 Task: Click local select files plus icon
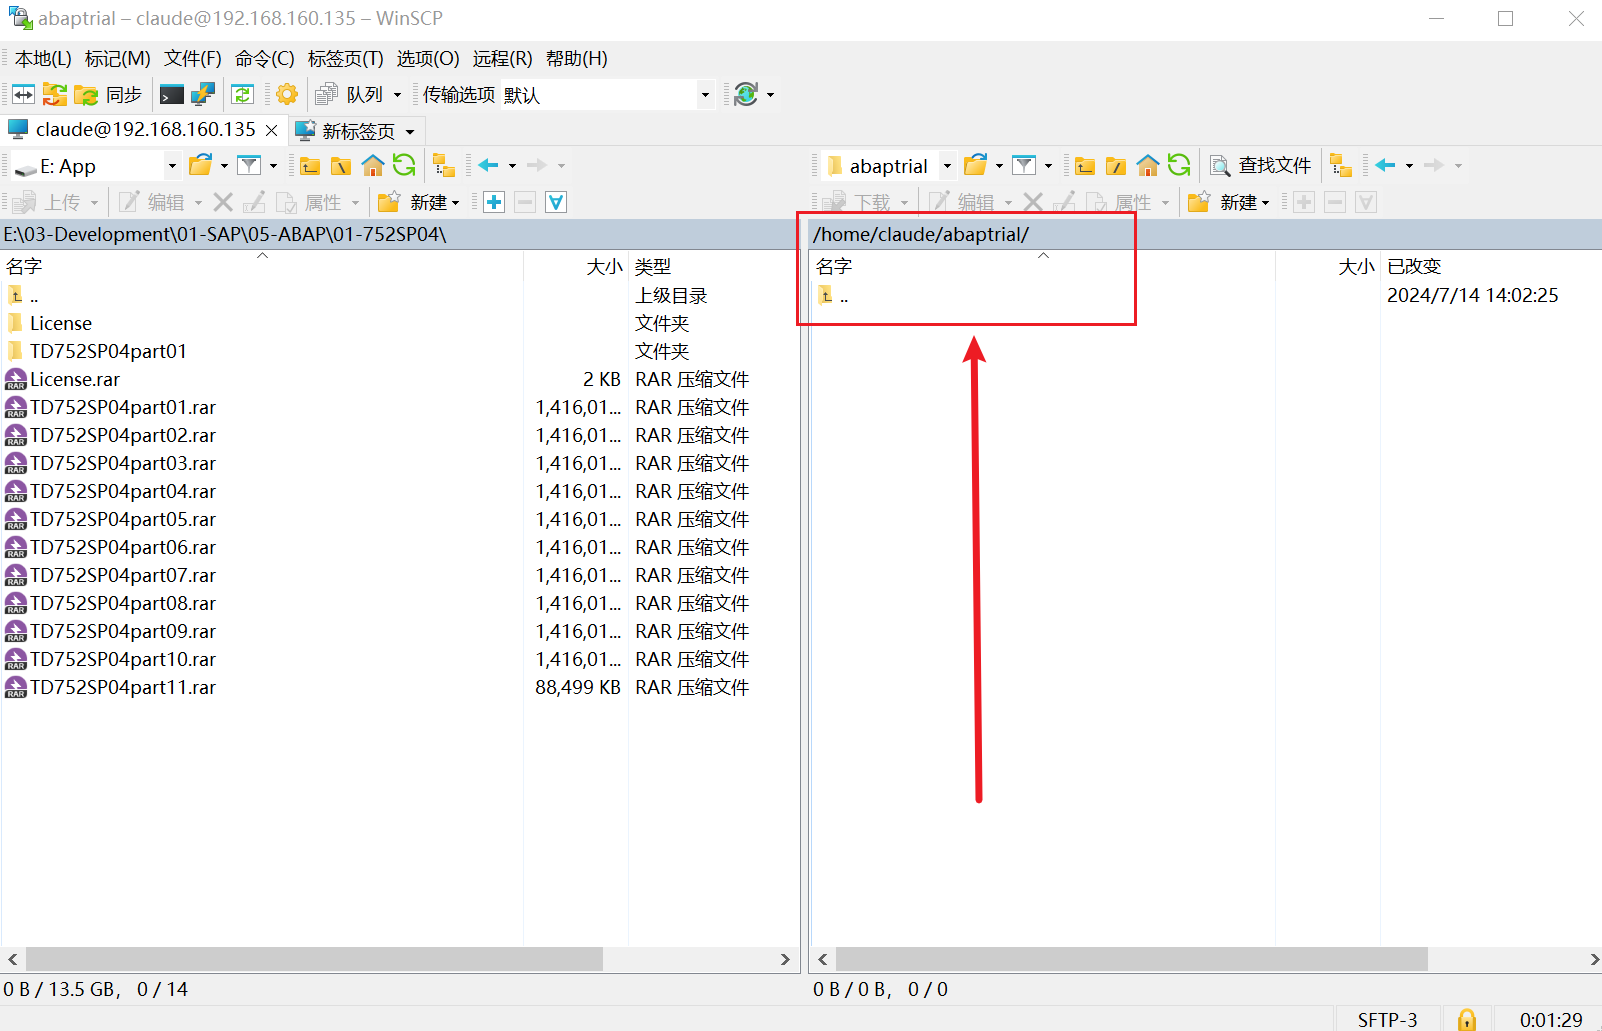tap(494, 203)
